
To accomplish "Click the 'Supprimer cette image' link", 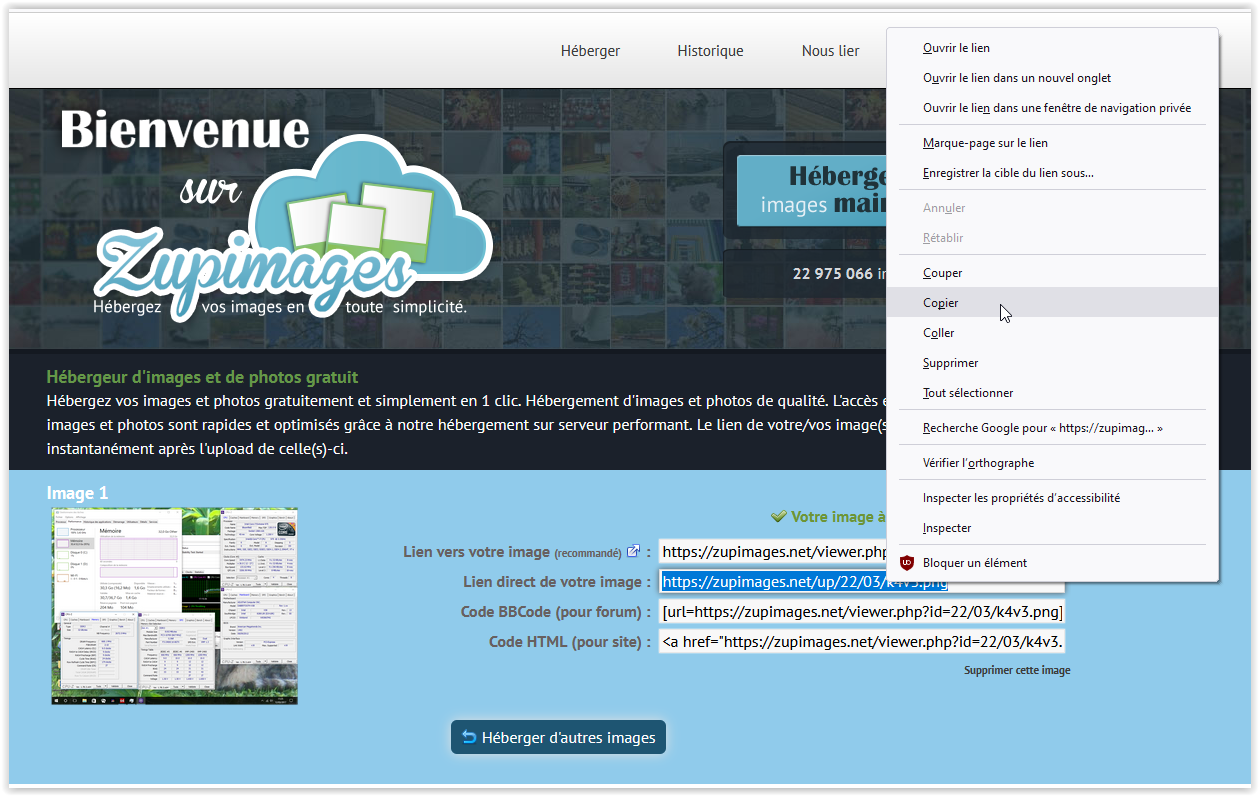I will pyautogui.click(x=1017, y=670).
